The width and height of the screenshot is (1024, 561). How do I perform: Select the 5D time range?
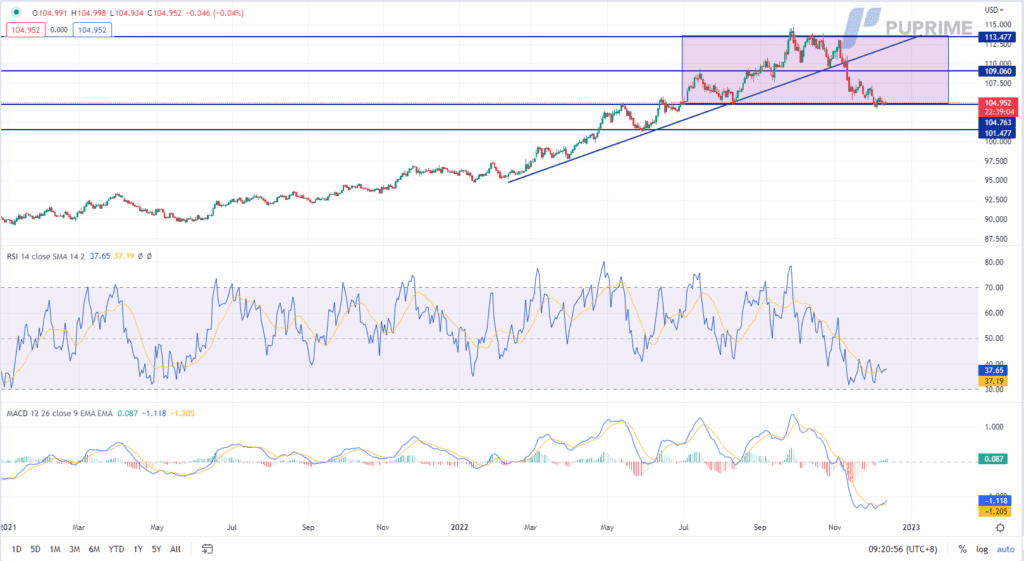(x=35, y=549)
